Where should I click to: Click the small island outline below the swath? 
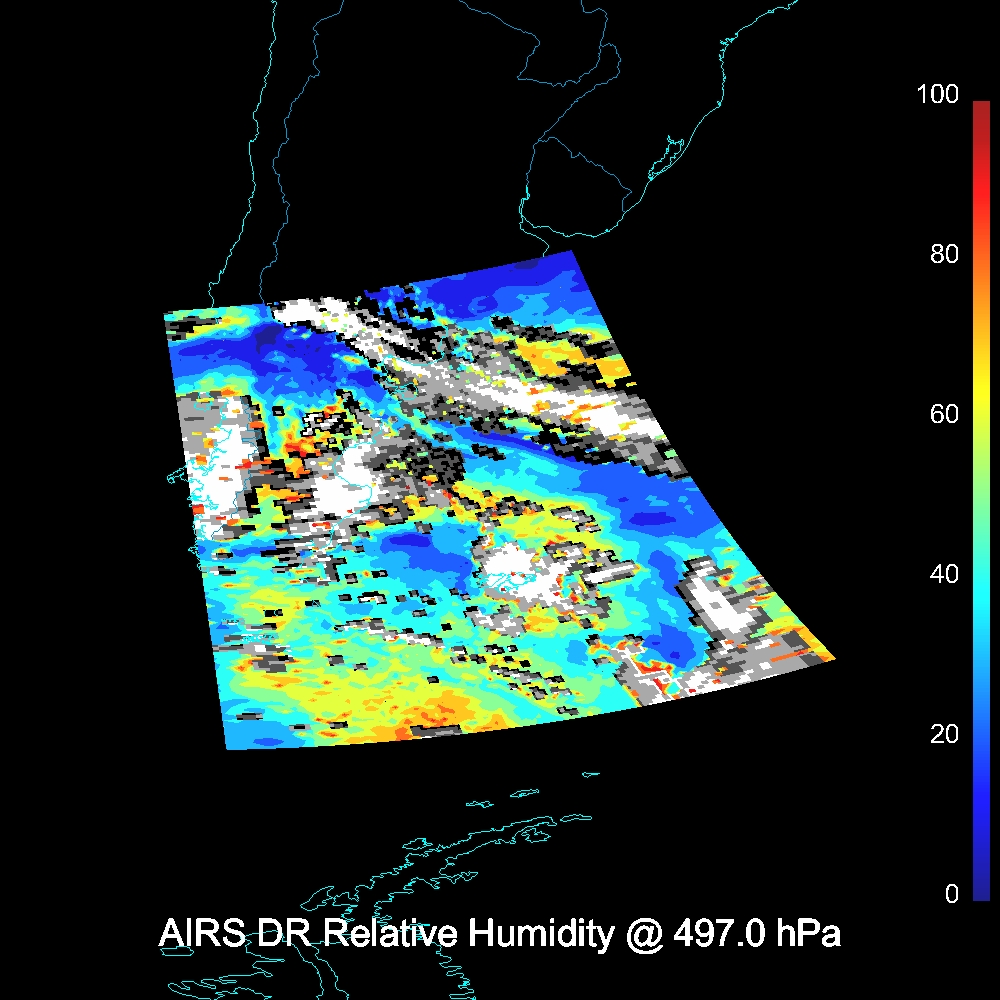pos(590,773)
